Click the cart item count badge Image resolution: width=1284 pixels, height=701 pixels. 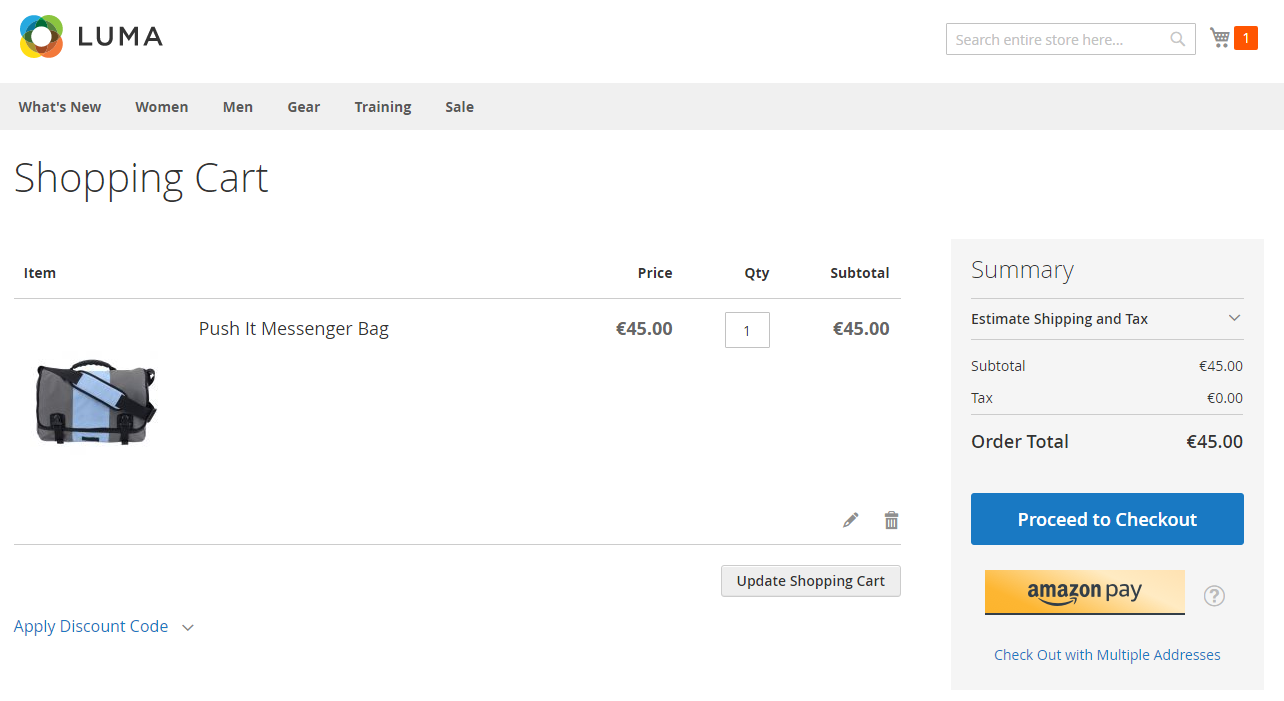point(1245,38)
